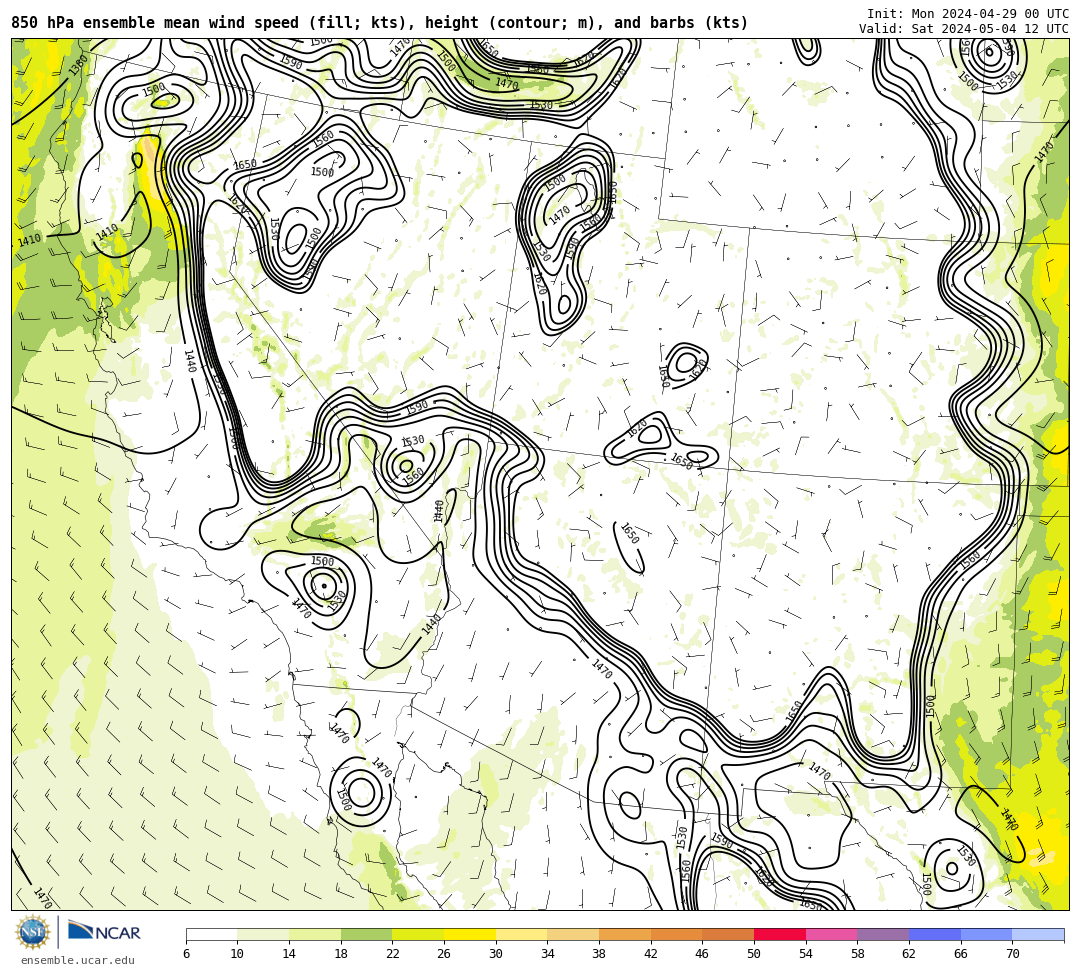Open the ensemble.ucar.edu link text
1080x973 pixels.
pyautogui.click(x=78, y=960)
